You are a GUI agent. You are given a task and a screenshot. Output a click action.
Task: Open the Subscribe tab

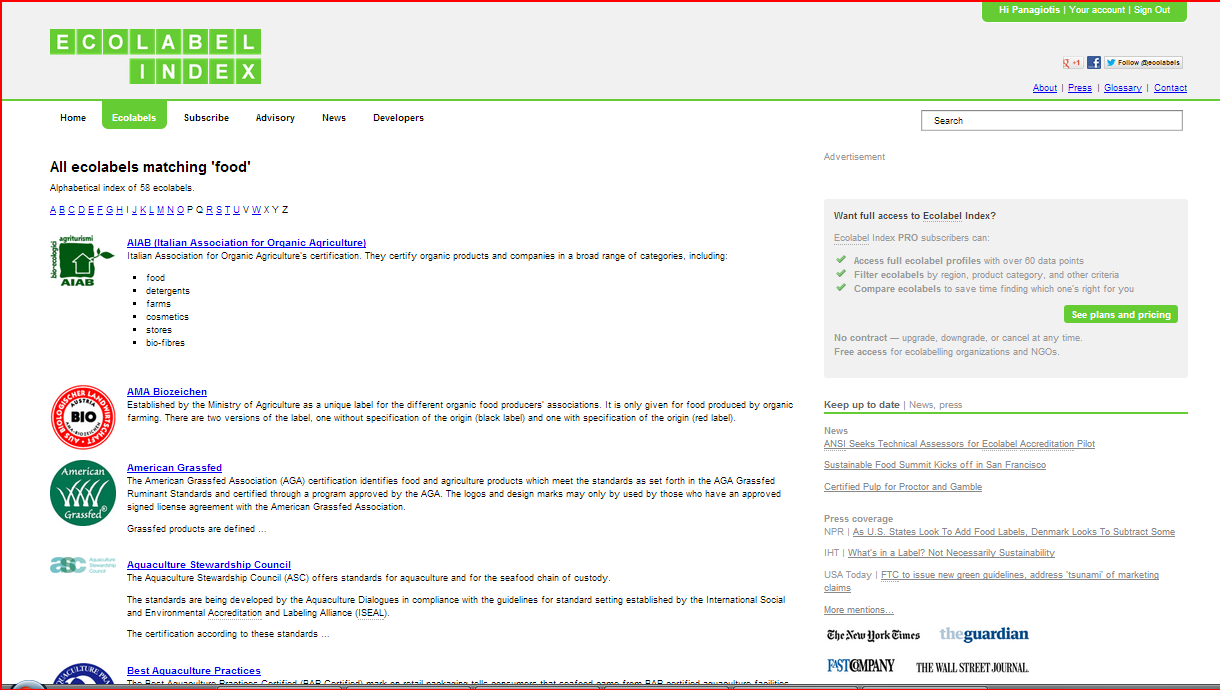coord(206,118)
